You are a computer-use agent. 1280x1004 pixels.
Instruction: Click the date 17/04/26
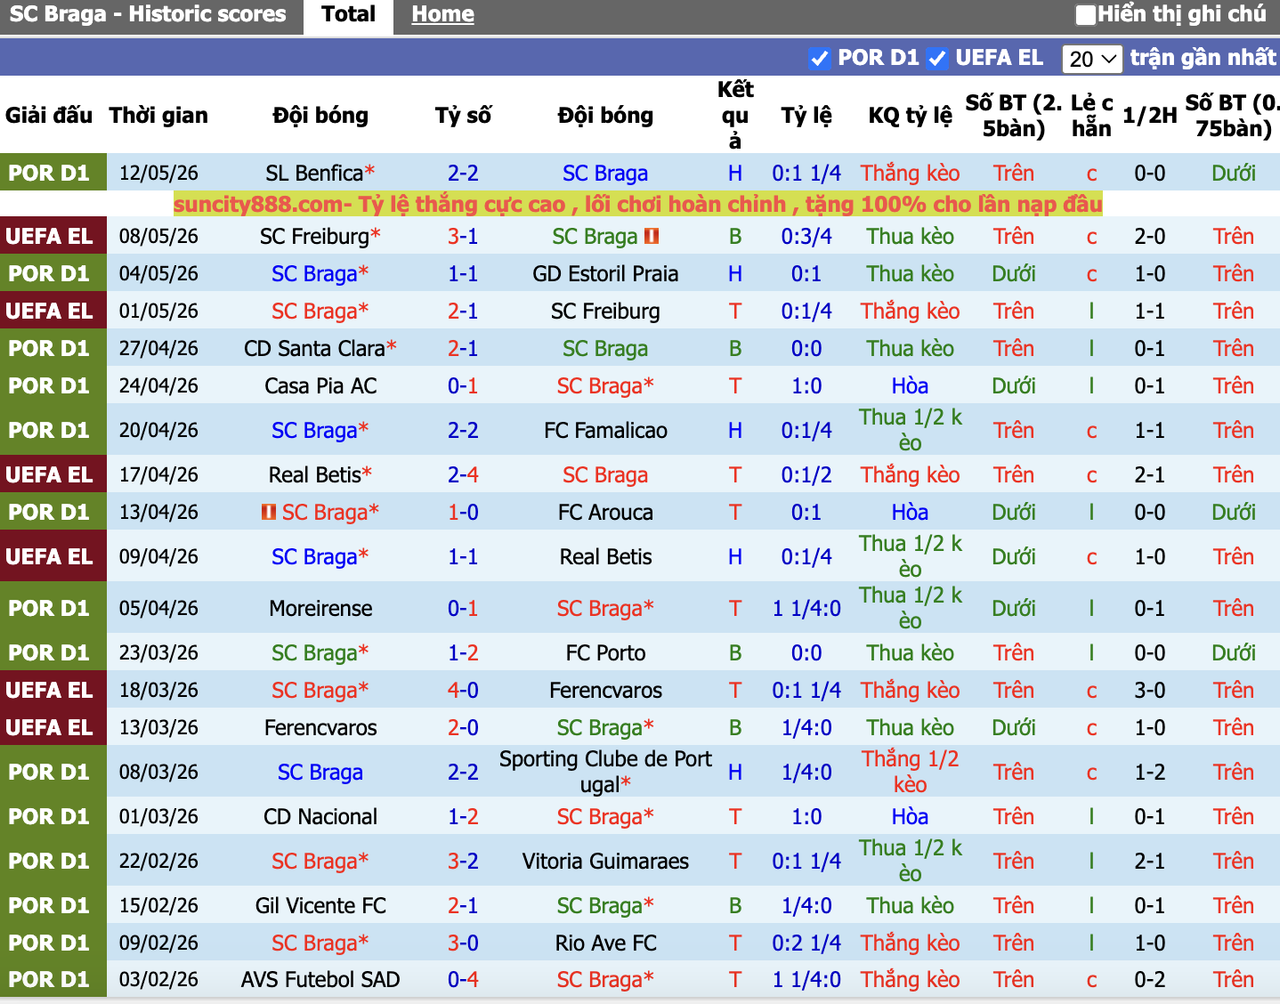click(158, 475)
